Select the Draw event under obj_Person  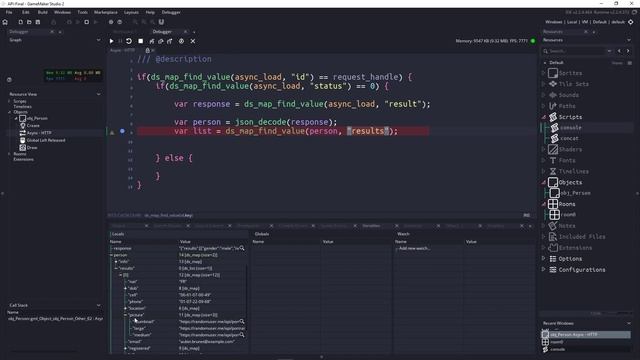(32, 148)
